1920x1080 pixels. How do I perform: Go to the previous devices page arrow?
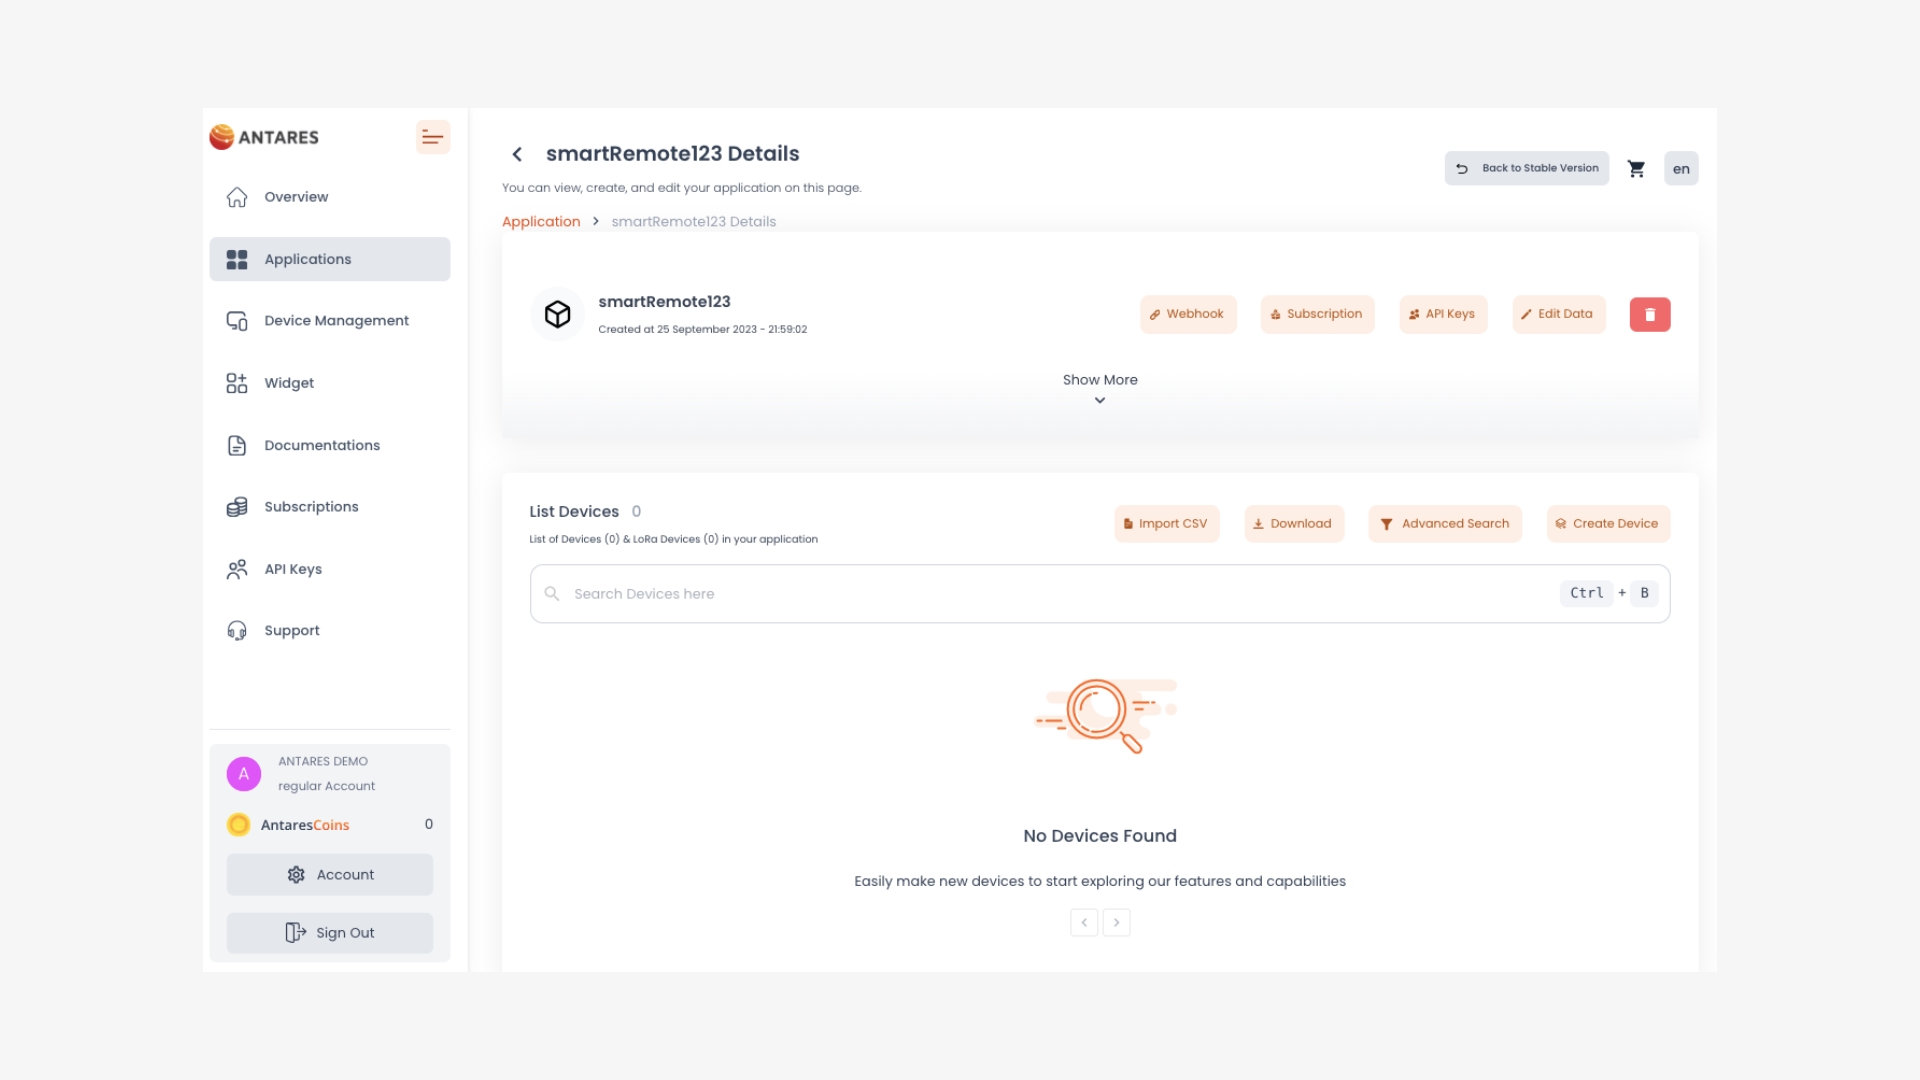point(1083,922)
